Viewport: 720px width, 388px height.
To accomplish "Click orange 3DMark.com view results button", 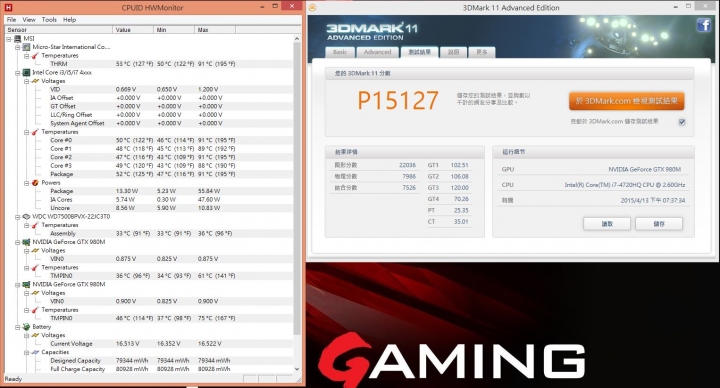I will point(626,101).
